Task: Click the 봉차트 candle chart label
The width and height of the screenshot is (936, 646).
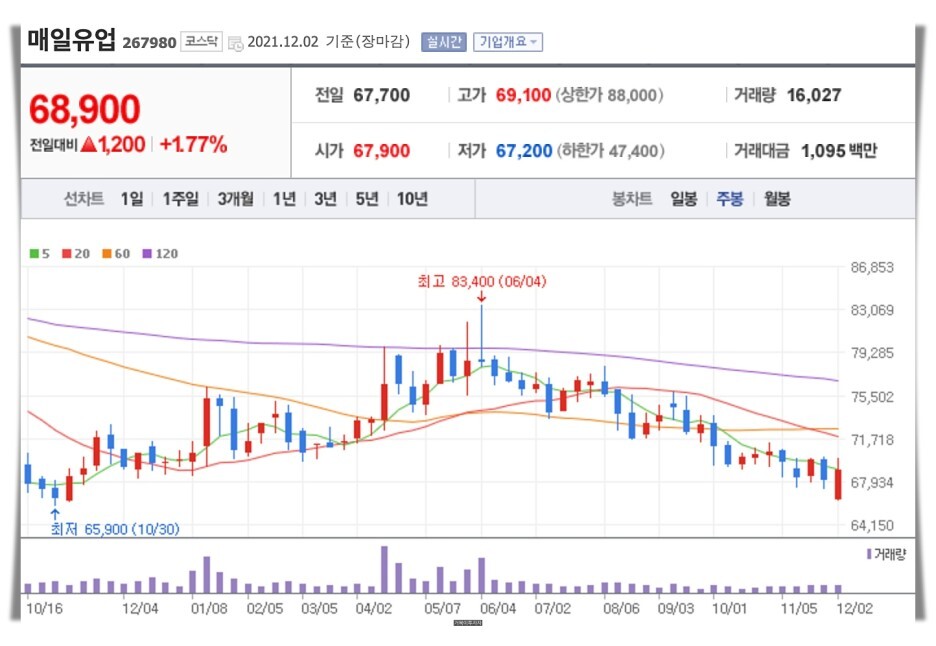Action: [x=632, y=199]
